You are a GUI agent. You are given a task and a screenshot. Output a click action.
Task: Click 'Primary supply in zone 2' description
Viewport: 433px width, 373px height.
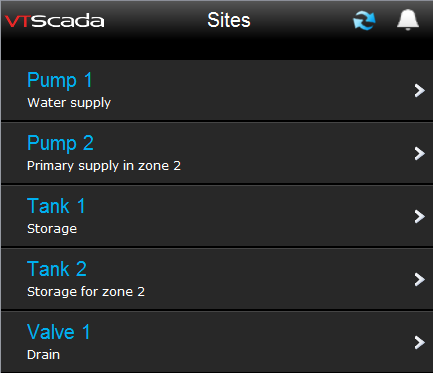pyautogui.click(x=104, y=166)
